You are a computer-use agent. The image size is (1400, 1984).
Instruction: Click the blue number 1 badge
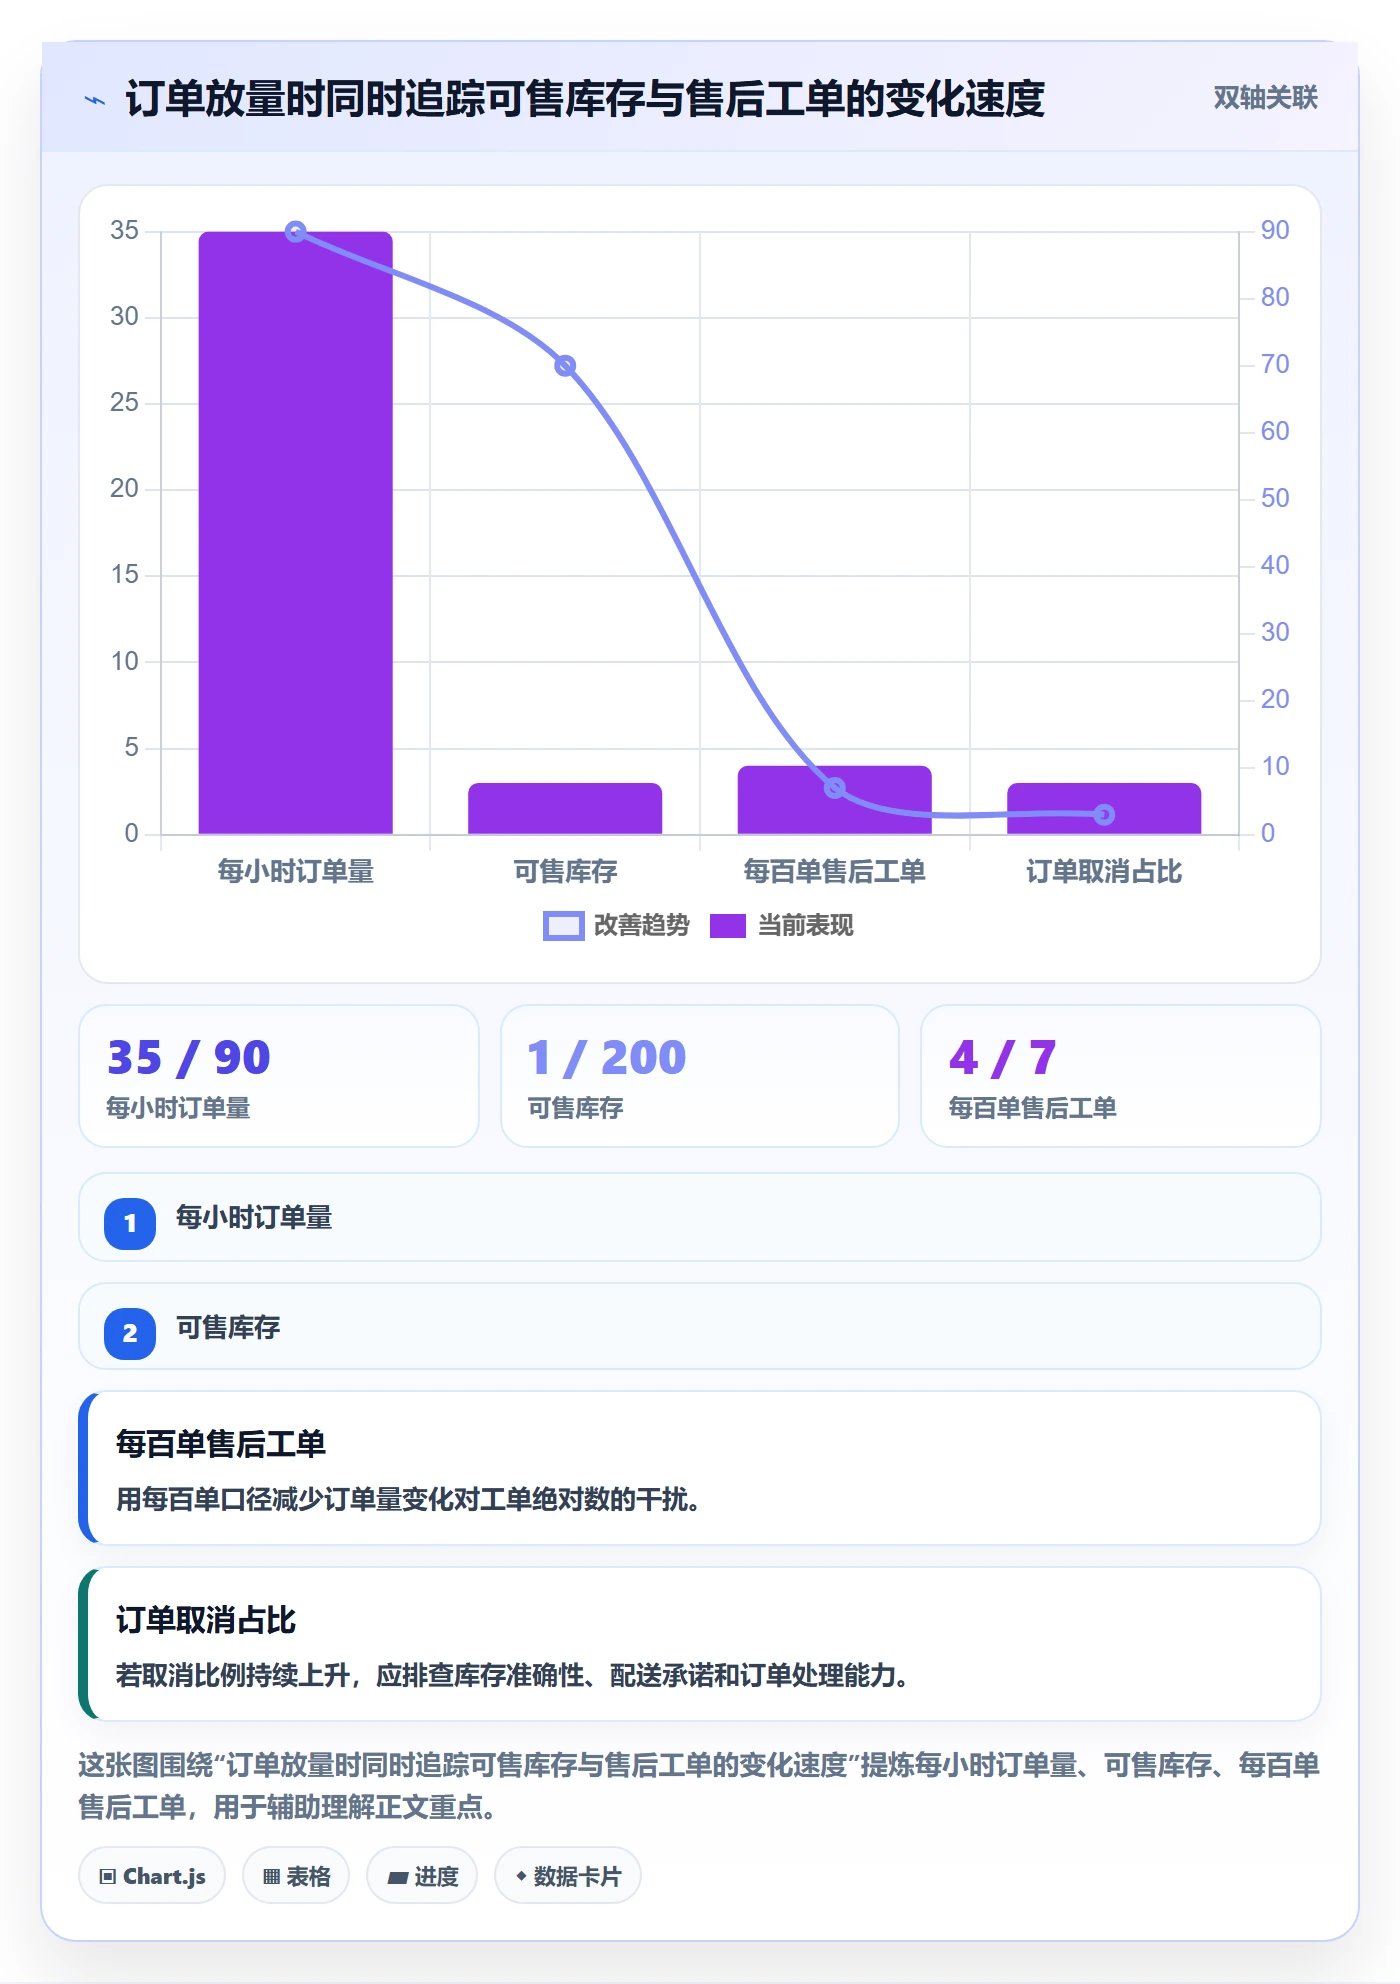coord(130,1223)
